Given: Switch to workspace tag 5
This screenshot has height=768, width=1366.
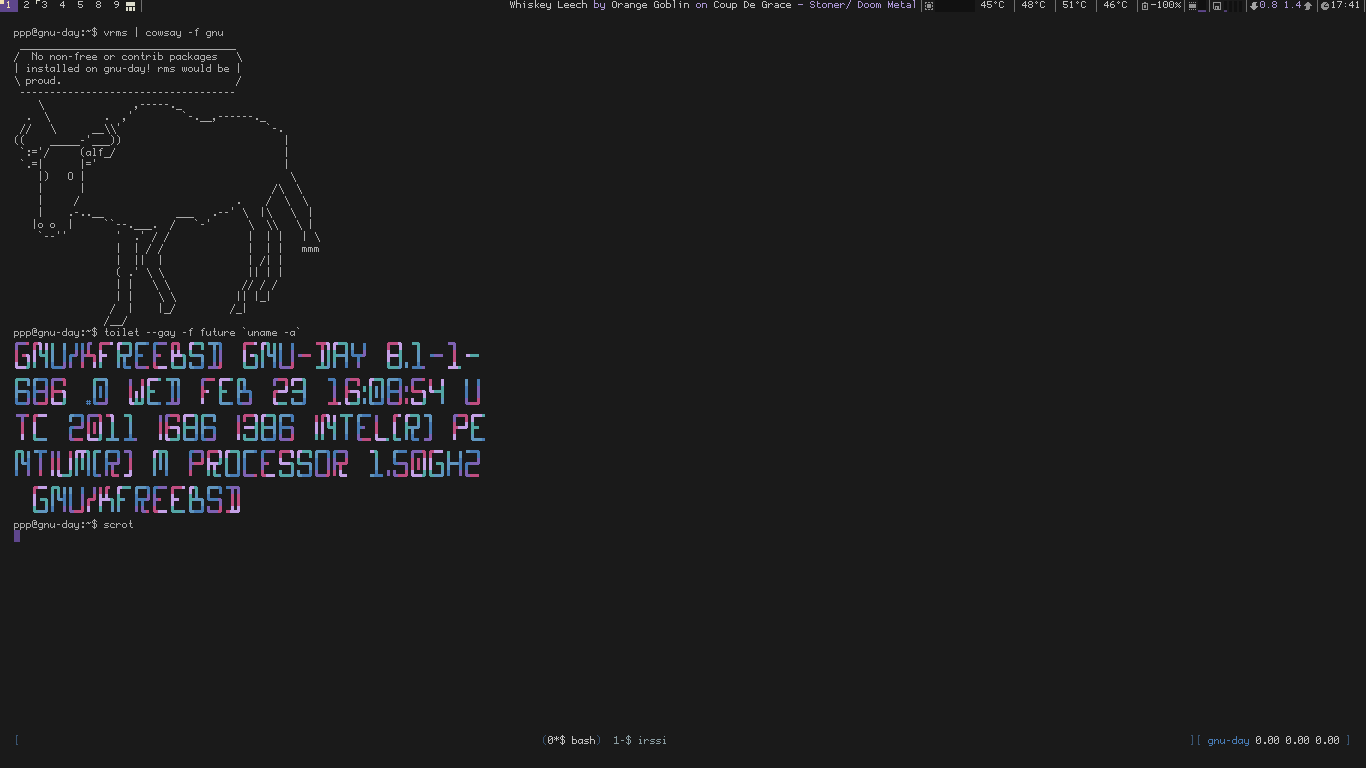Looking at the screenshot, I should [80, 5].
